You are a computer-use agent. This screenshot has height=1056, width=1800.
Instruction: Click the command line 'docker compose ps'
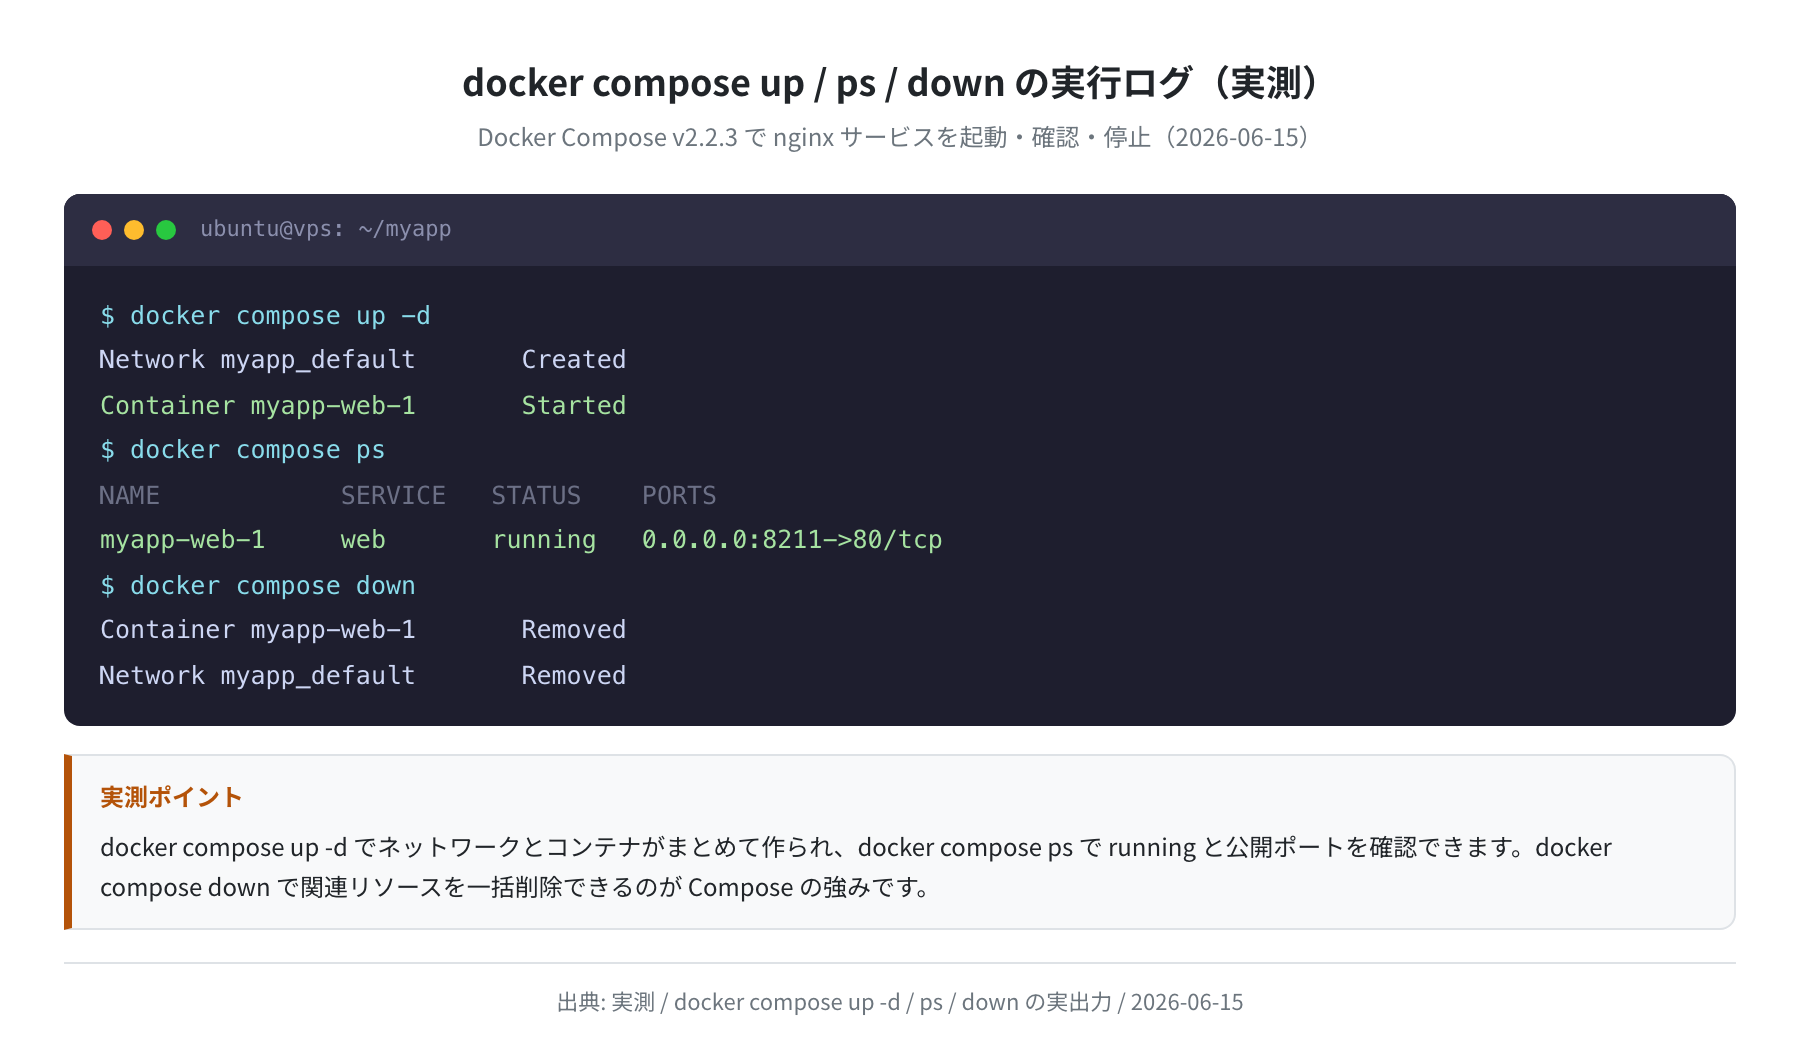pos(242,450)
